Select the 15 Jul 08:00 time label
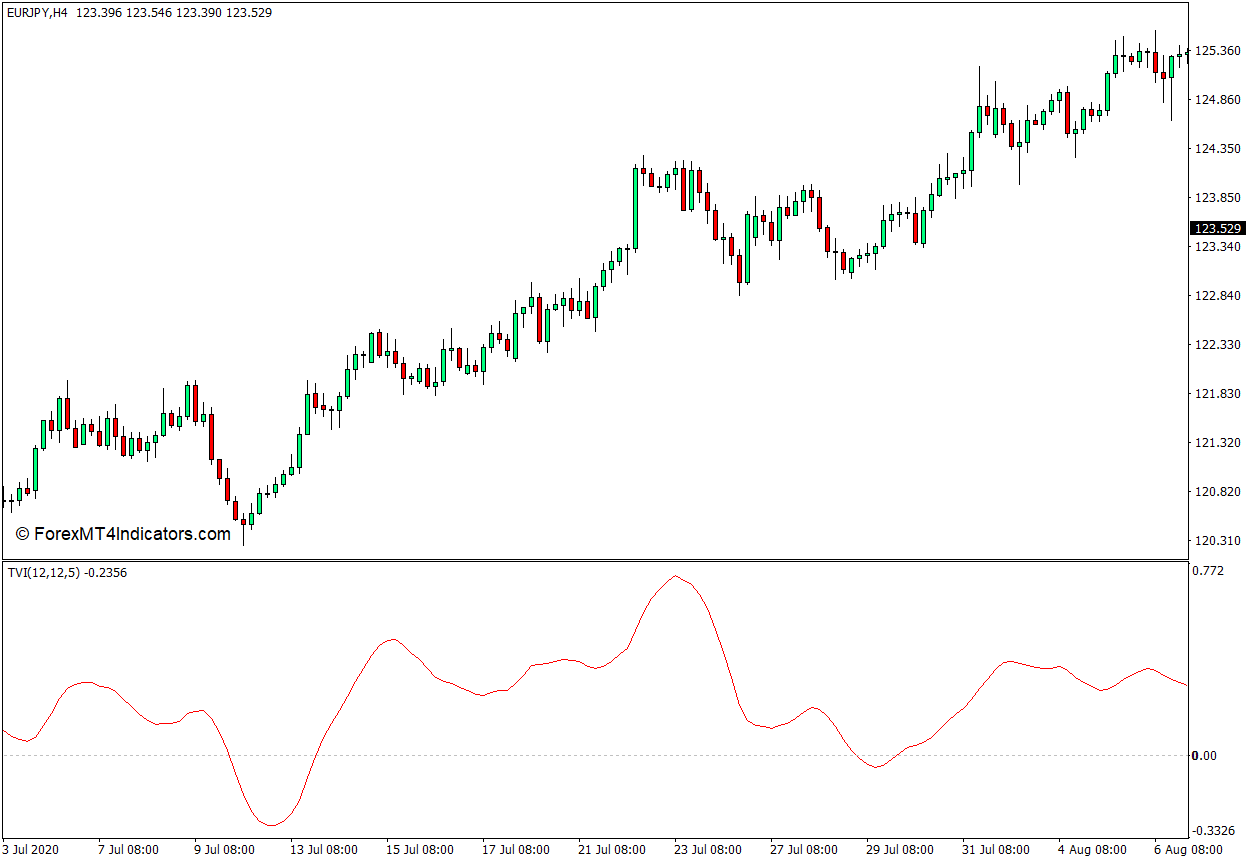 pos(420,850)
